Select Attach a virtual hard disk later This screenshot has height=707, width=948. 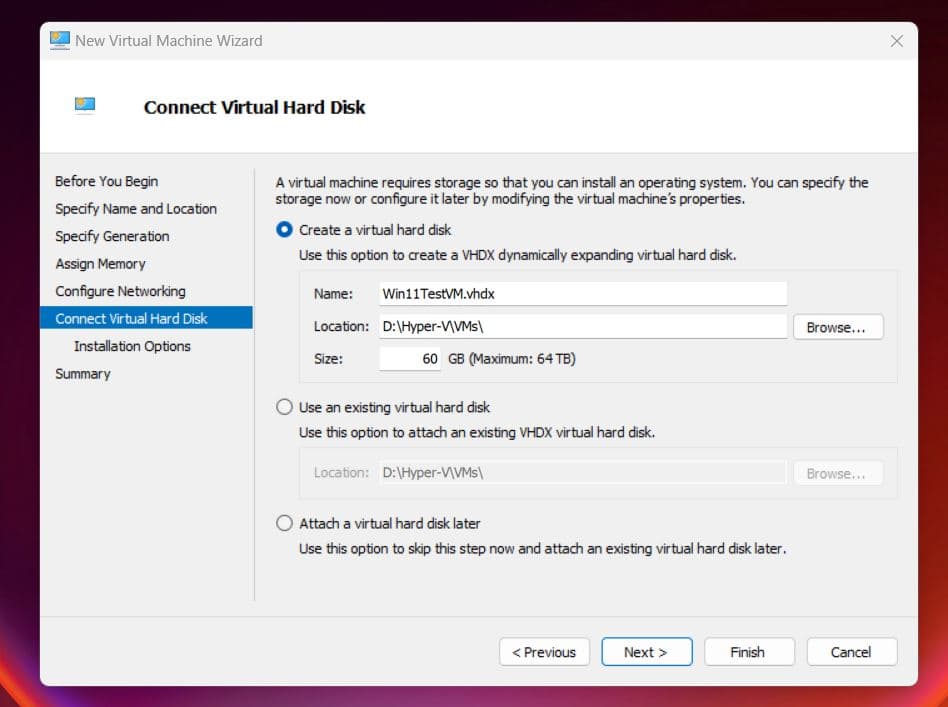(284, 524)
